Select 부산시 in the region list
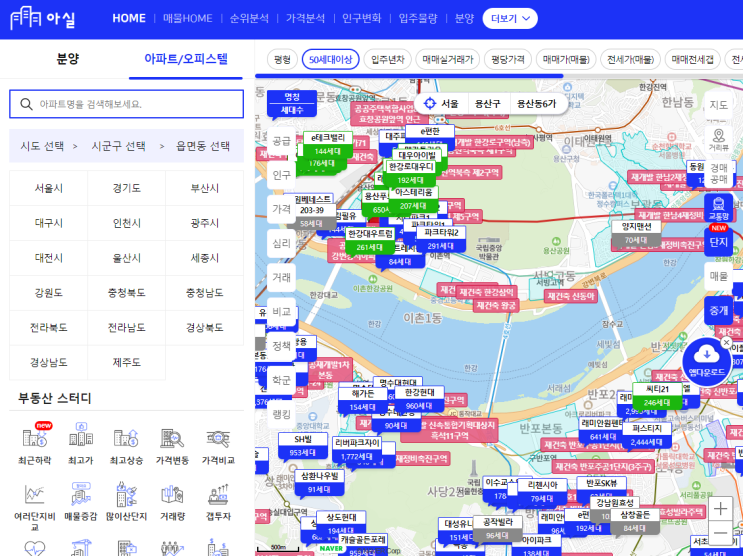Screen dimensions: 743x556 [204, 188]
